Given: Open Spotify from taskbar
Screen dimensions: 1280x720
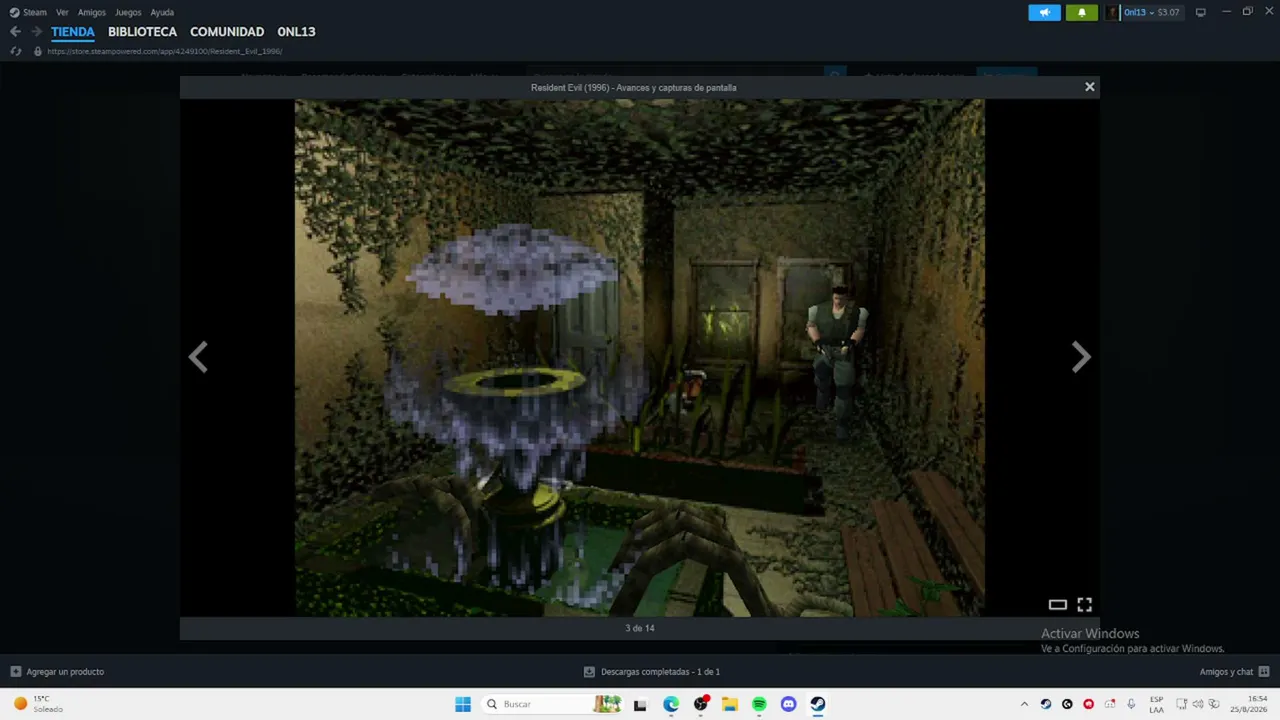Looking at the screenshot, I should (x=759, y=704).
